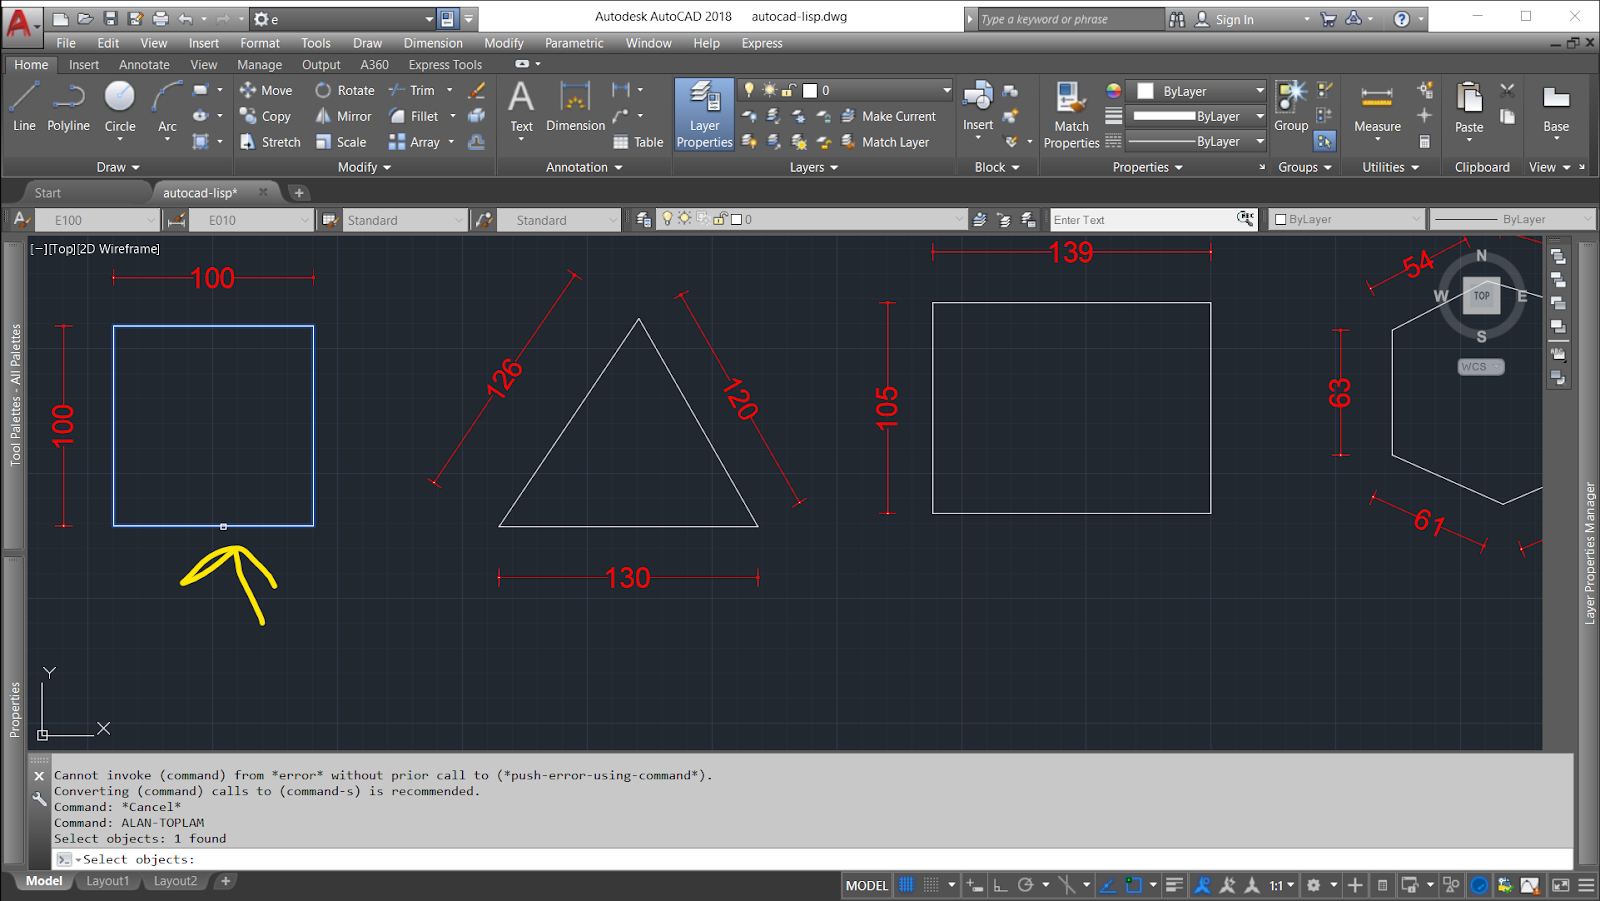Open the Parametric menu

pos(574,43)
